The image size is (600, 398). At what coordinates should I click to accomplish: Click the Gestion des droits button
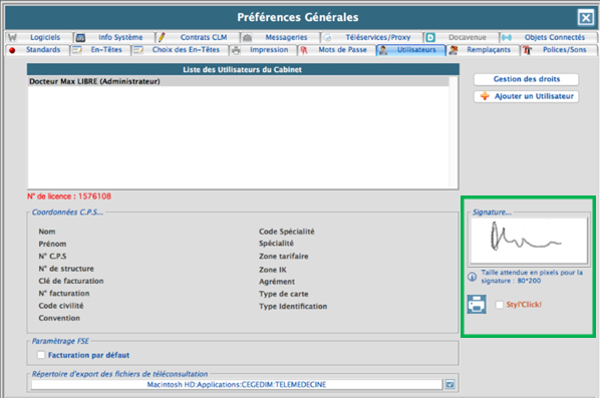tap(526, 79)
